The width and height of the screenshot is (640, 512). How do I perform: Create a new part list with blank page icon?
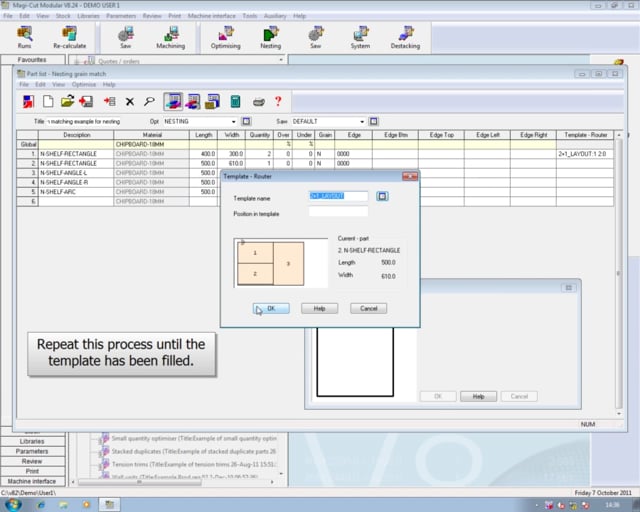point(48,101)
